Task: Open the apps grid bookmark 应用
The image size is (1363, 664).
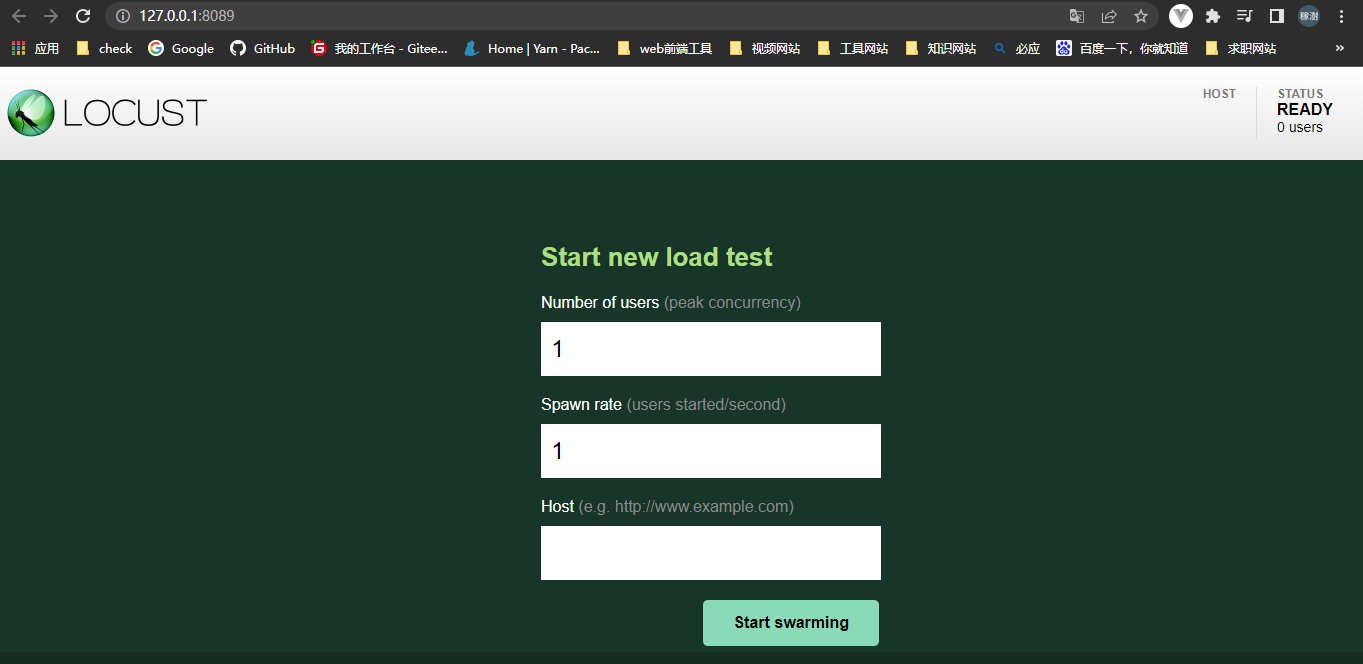Action: pos(35,48)
